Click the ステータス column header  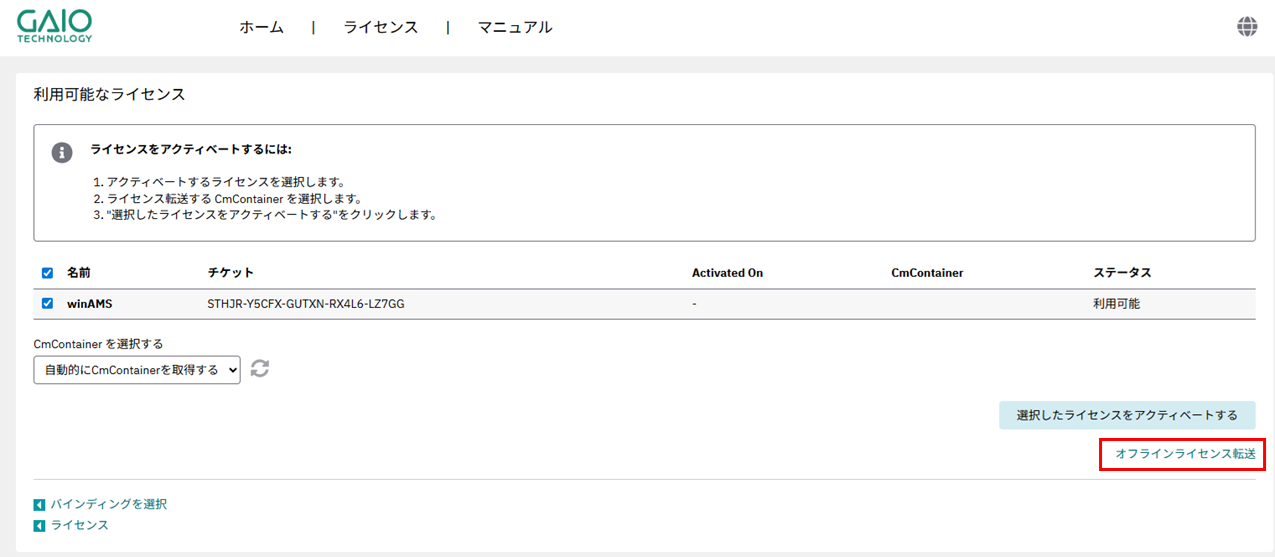point(1122,273)
